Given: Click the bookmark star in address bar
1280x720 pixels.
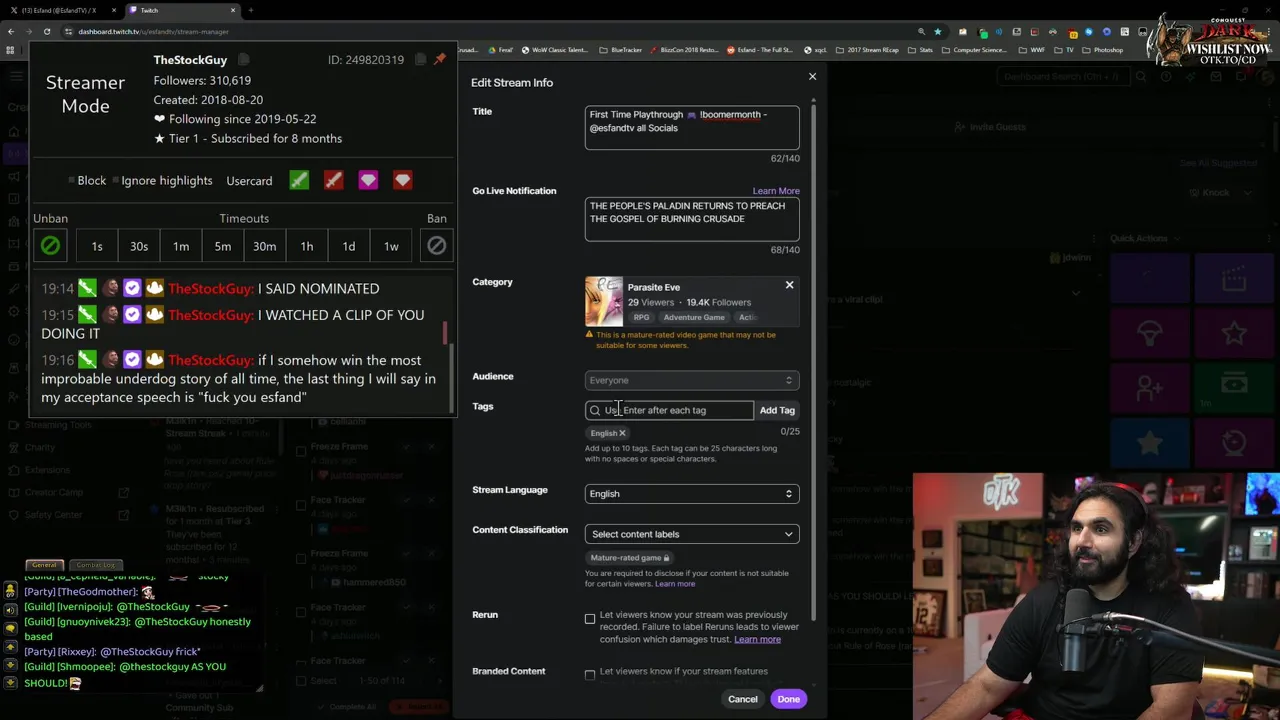Looking at the screenshot, I should tap(936, 31).
